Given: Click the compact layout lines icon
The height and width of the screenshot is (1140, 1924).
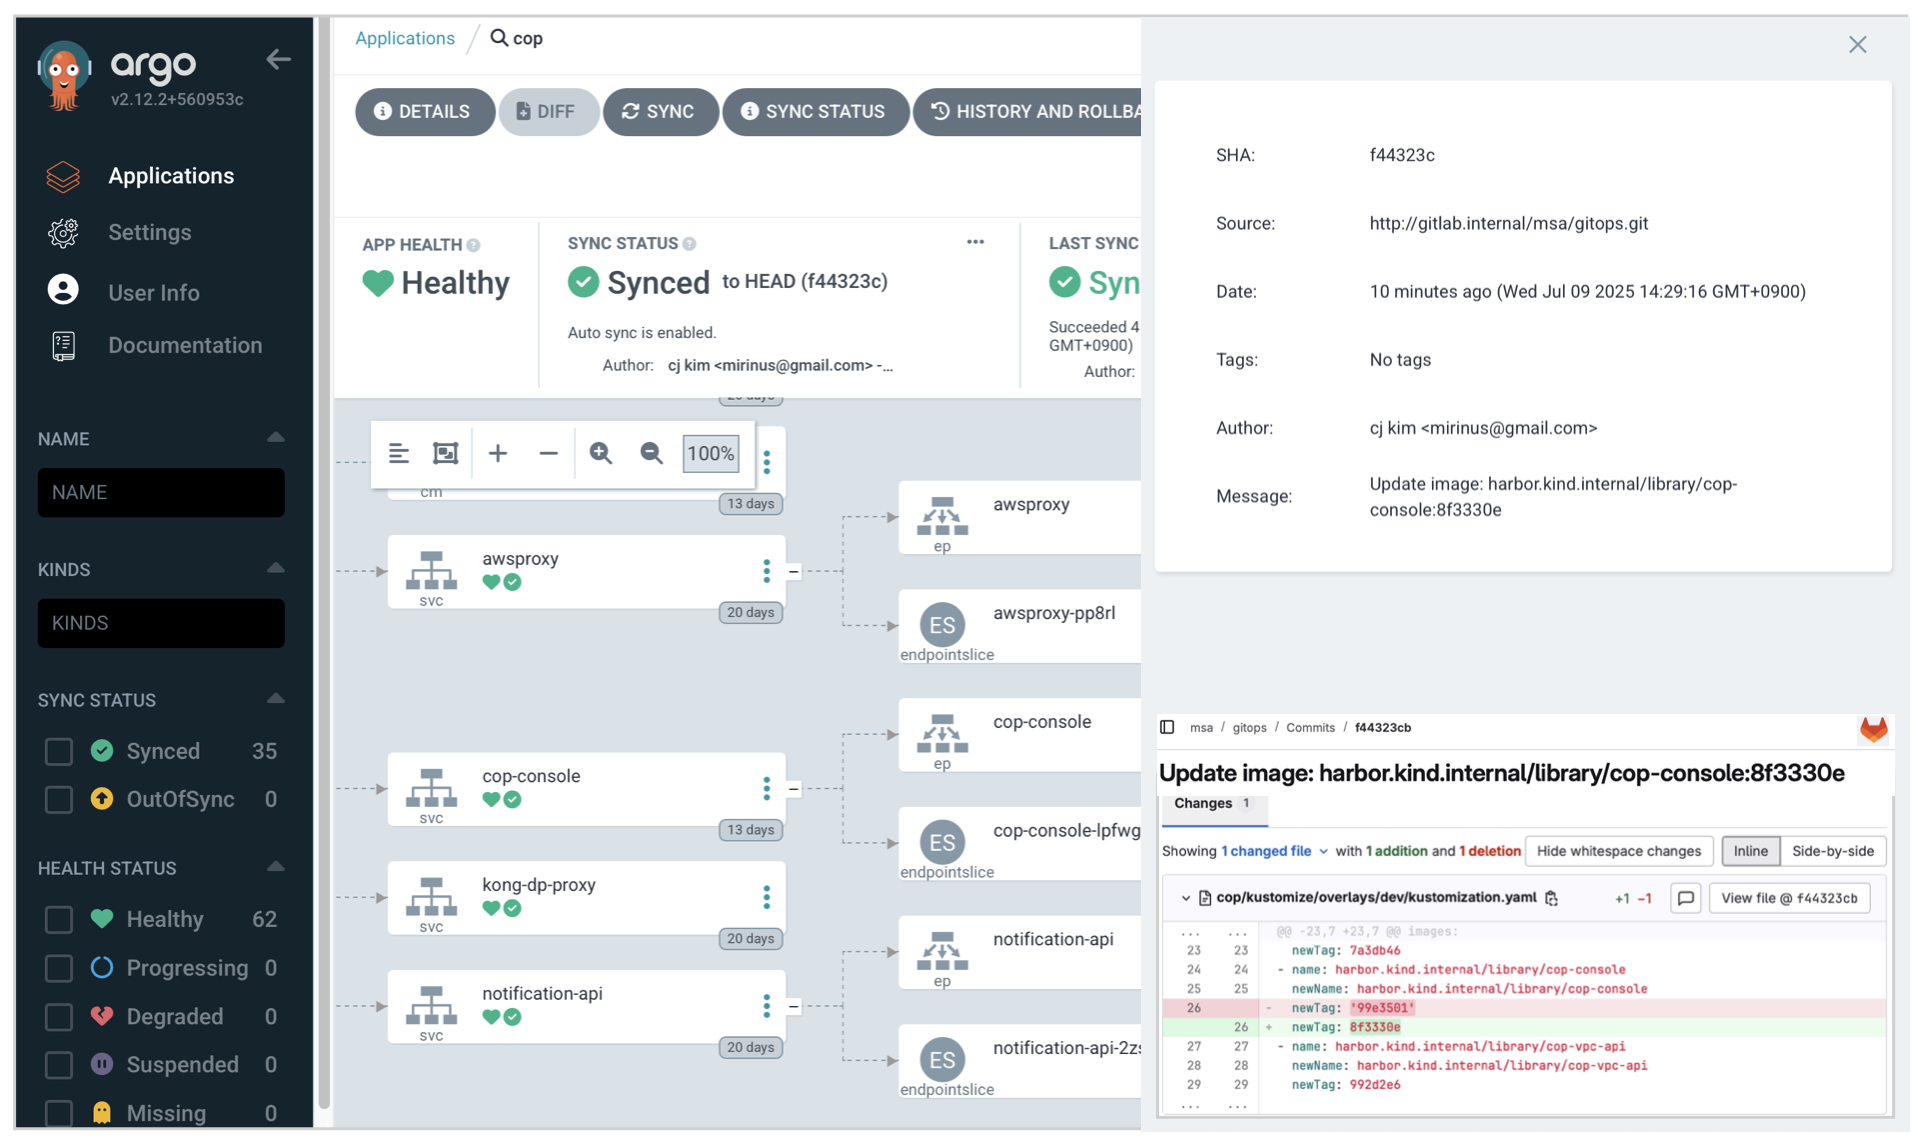Looking at the screenshot, I should coord(398,454).
